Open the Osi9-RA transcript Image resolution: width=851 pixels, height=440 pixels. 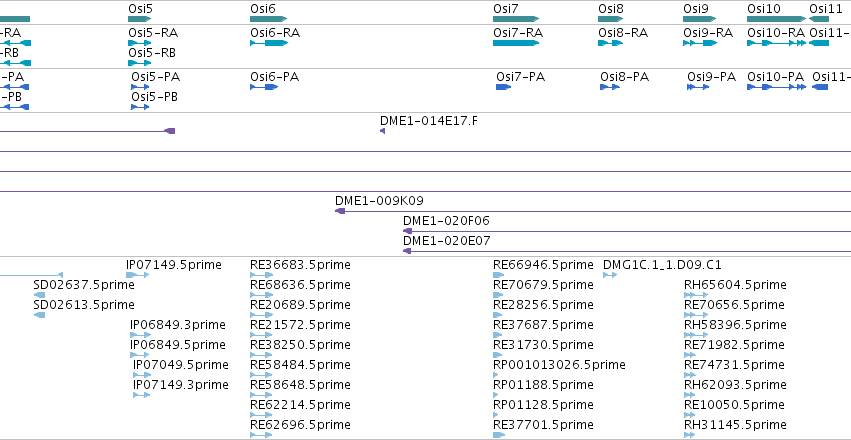[x=700, y=42]
